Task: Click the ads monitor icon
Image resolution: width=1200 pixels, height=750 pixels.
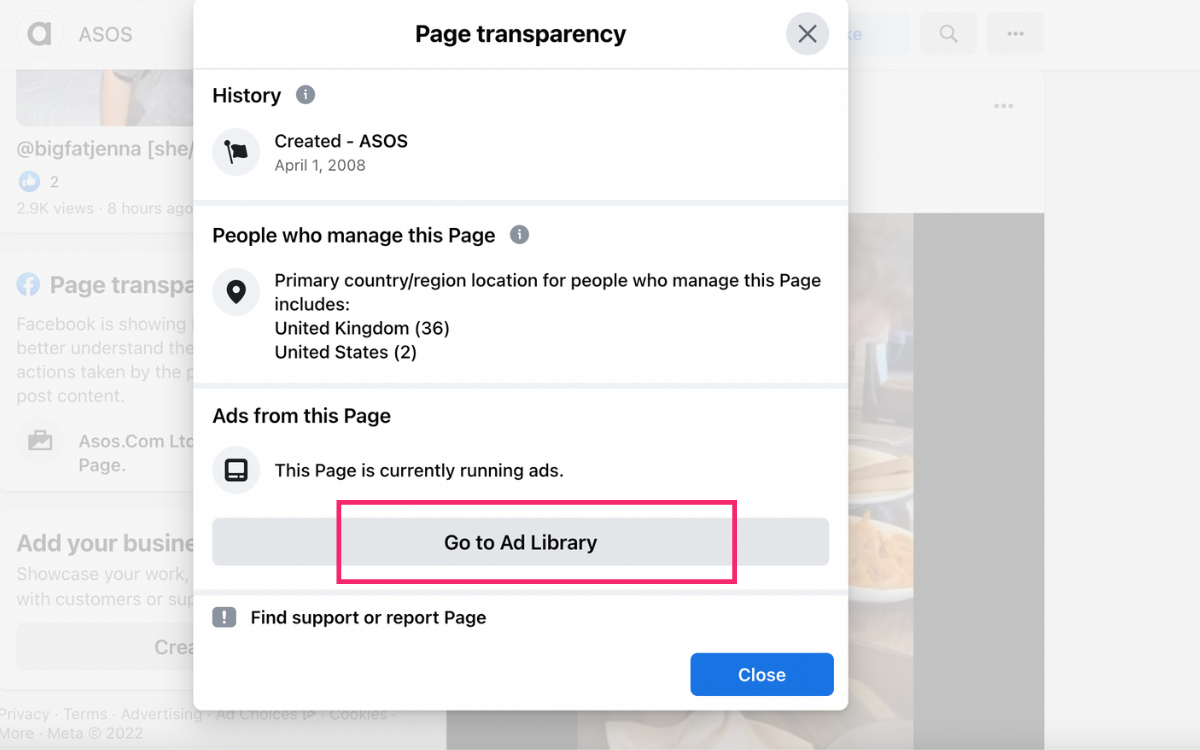Action: point(237,470)
